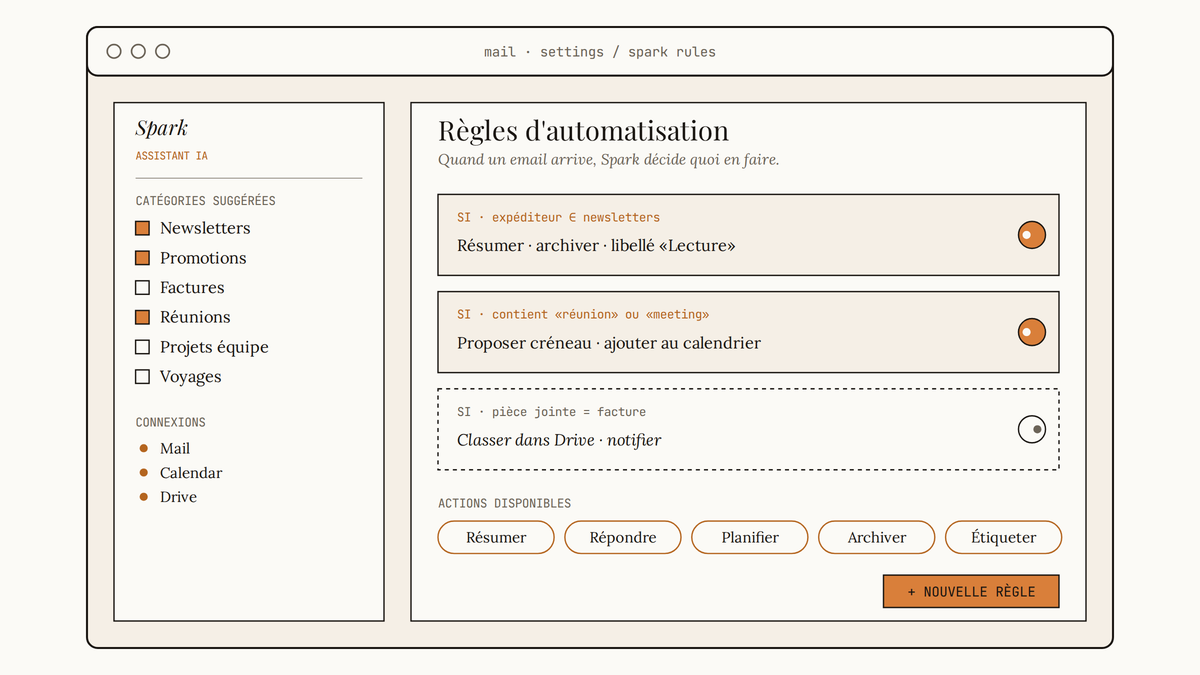
Task: Open the Mail connection
Action: click(x=175, y=449)
